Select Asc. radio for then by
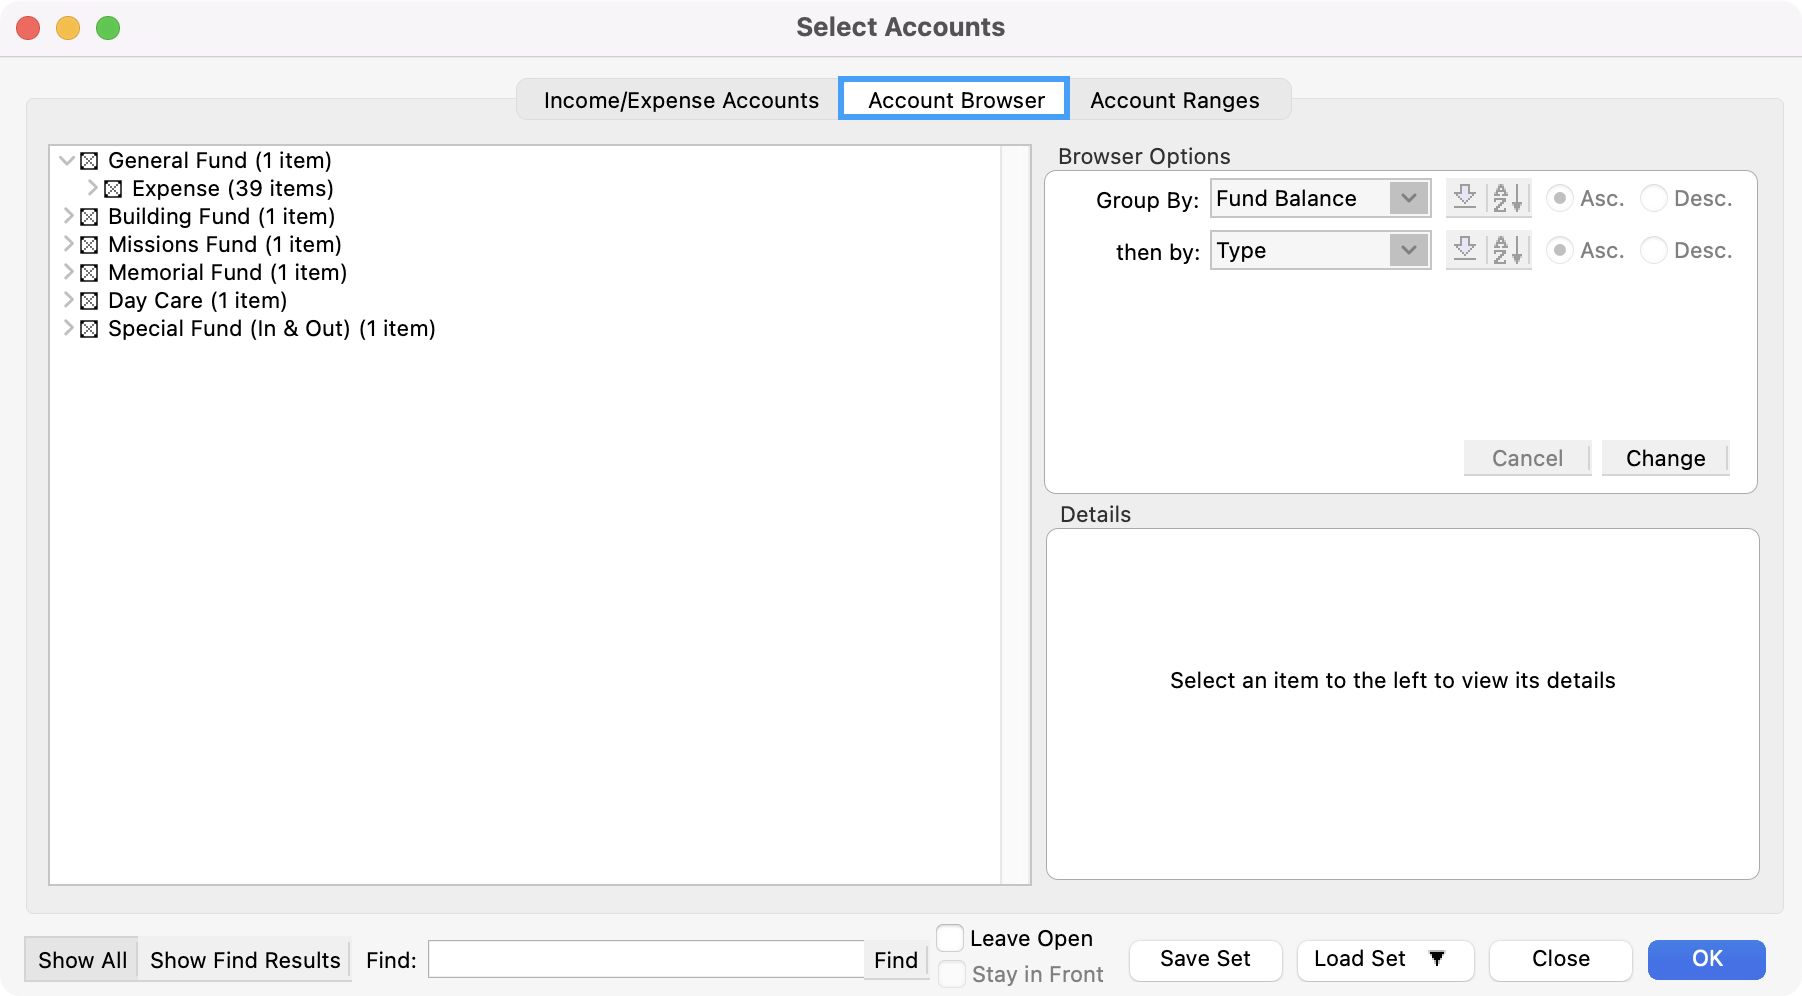The height and width of the screenshot is (996, 1802). point(1559,250)
